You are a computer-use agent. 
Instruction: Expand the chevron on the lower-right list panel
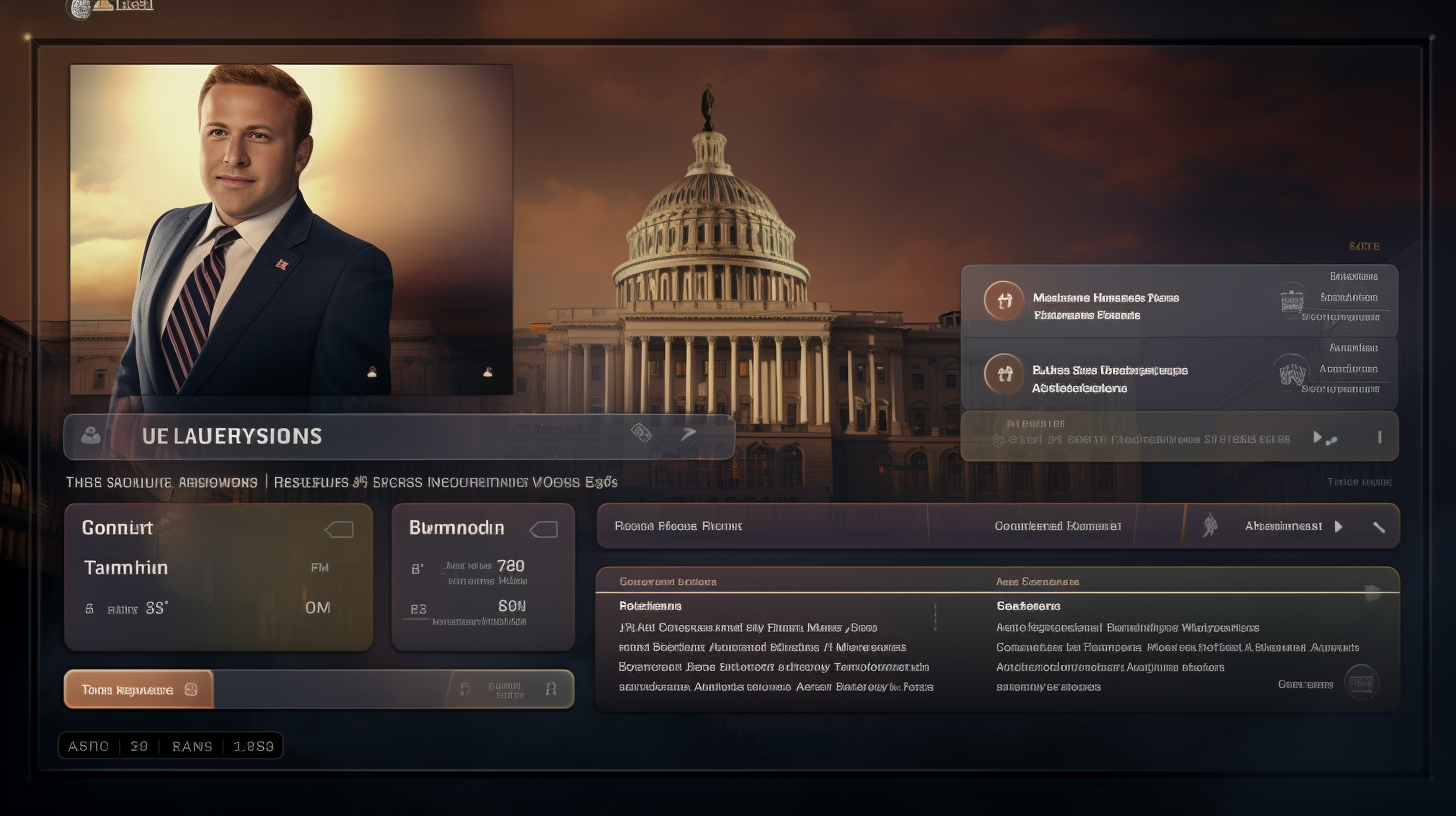click(x=1373, y=593)
